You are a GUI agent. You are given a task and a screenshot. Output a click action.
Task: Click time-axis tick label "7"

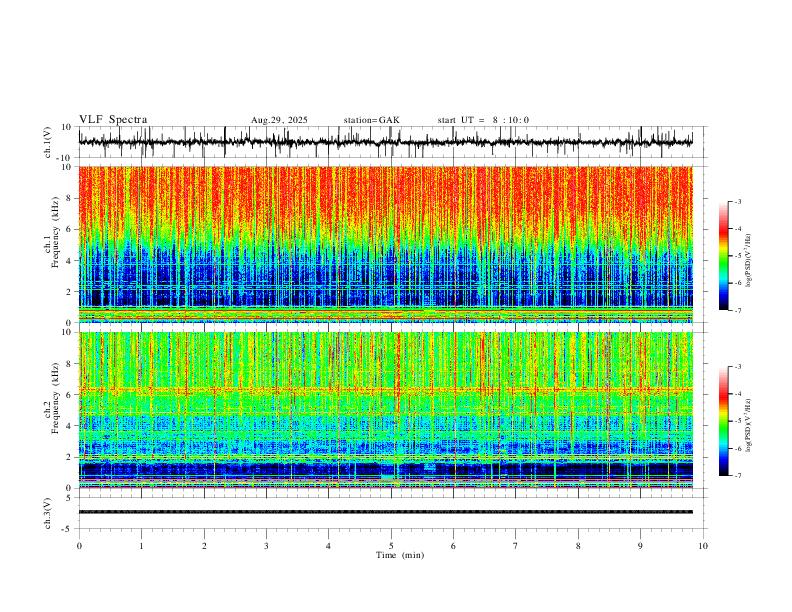[x=516, y=546]
